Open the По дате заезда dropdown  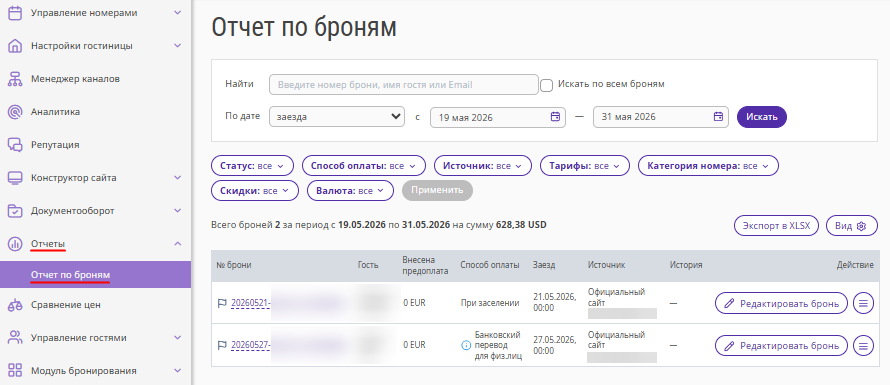pos(337,116)
